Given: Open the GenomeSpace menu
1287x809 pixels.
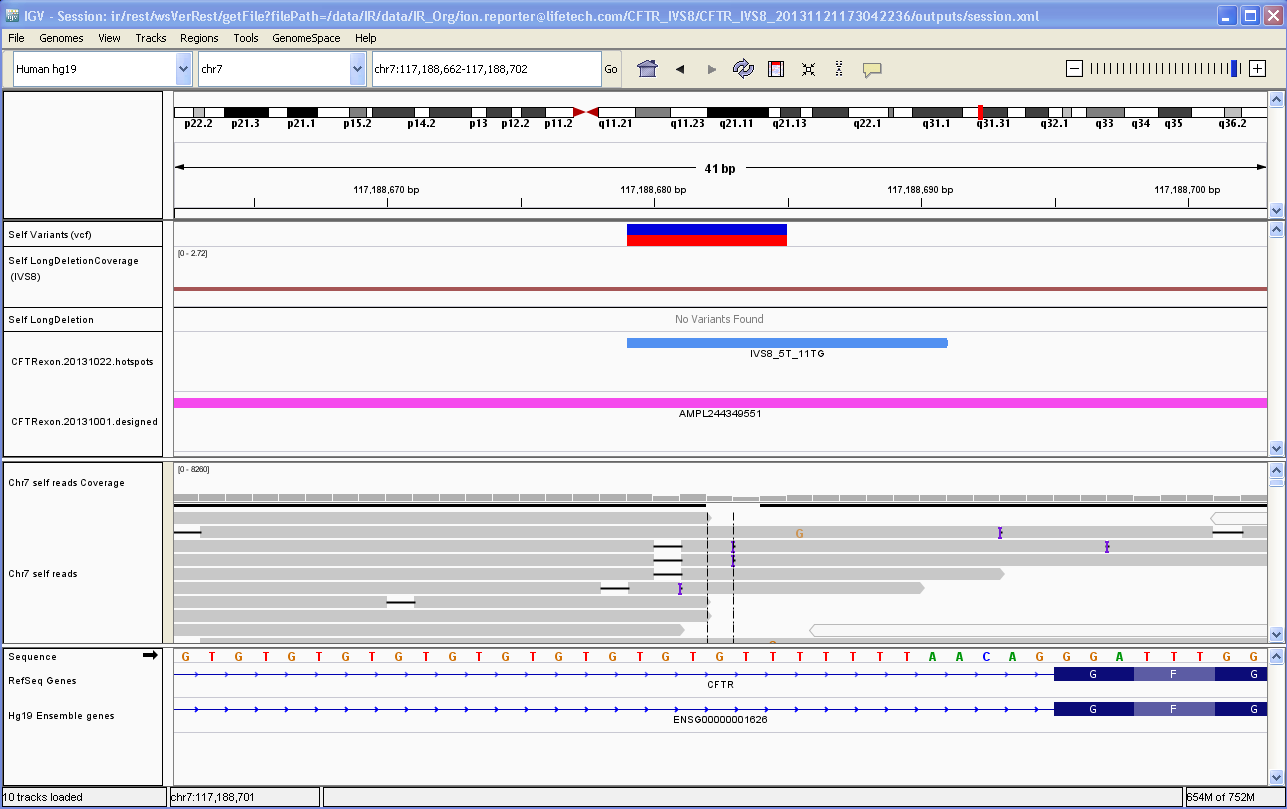Looking at the screenshot, I should [x=306, y=38].
